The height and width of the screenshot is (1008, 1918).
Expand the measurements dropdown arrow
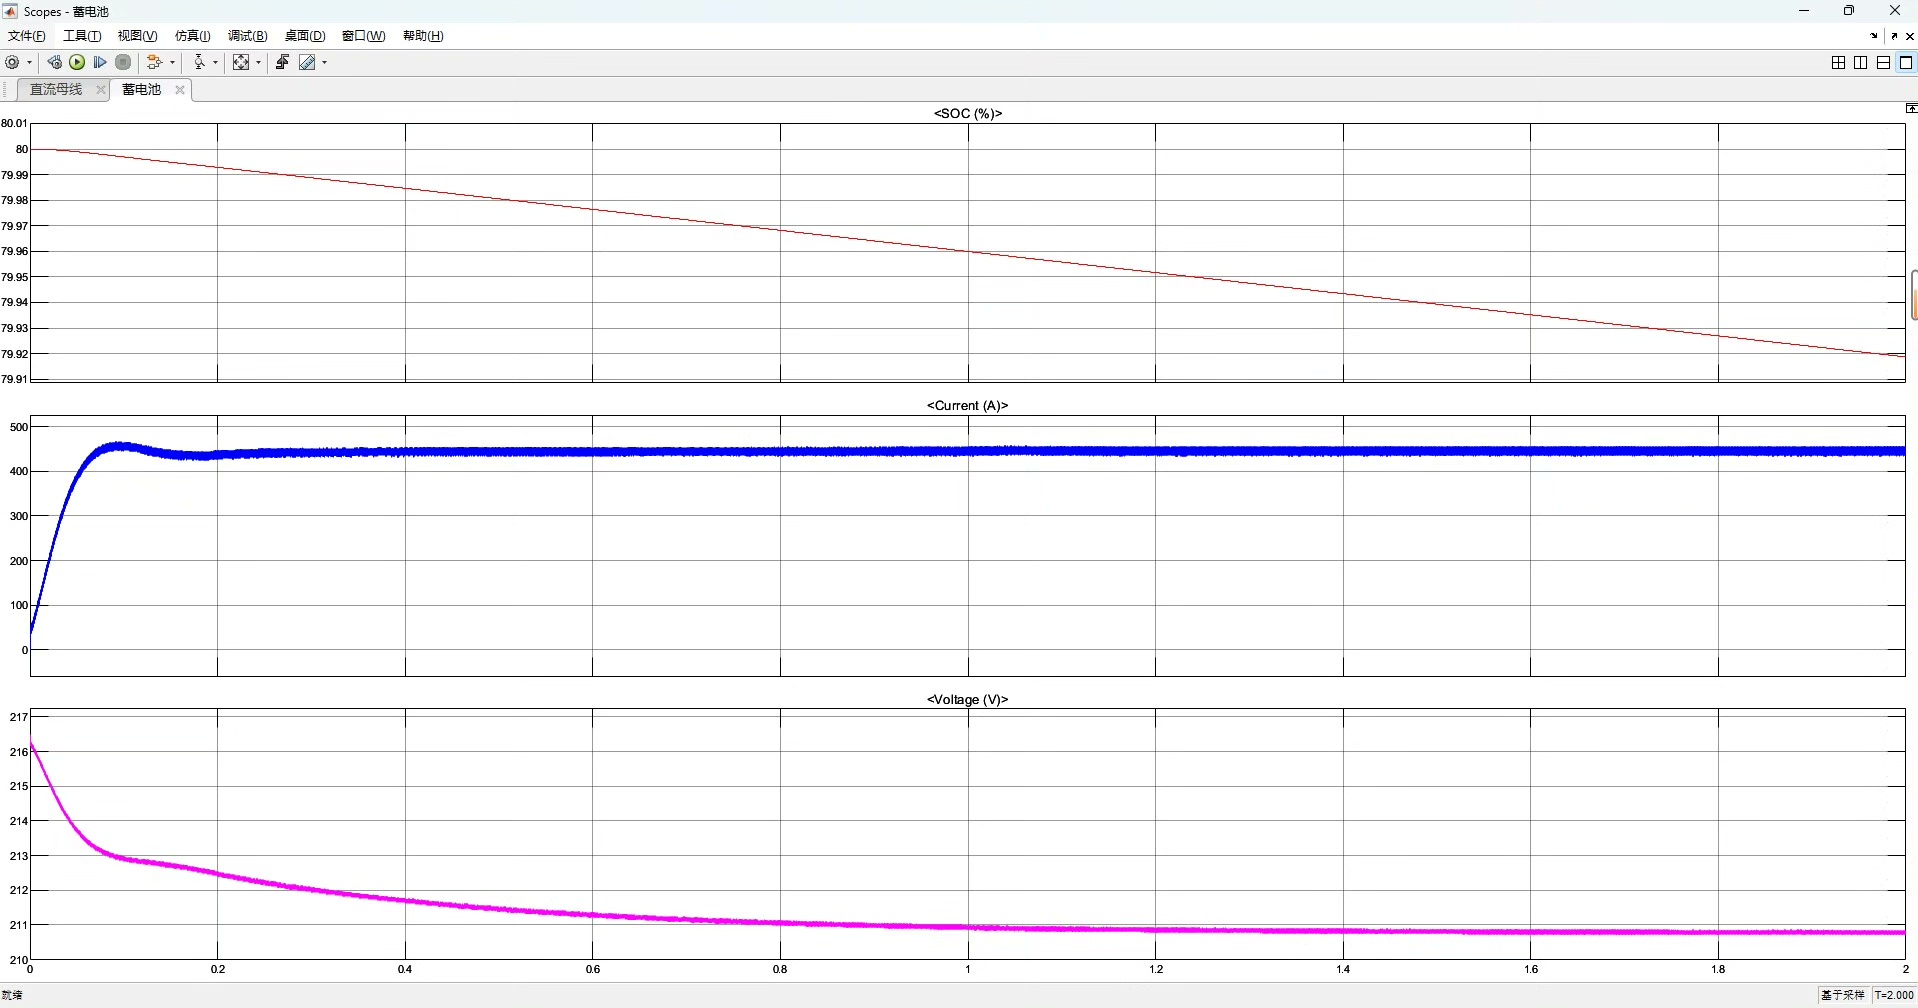325,62
